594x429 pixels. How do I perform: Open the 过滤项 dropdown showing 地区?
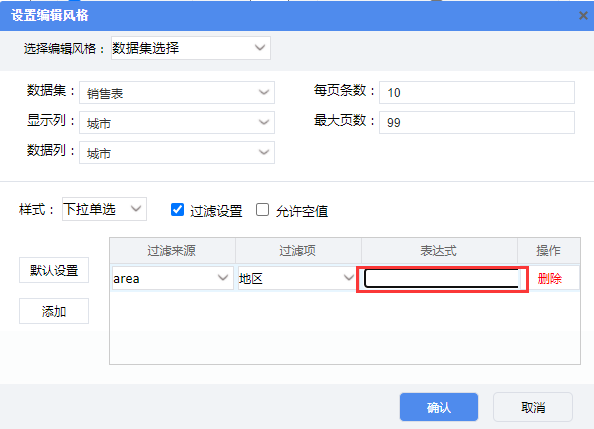click(297, 278)
